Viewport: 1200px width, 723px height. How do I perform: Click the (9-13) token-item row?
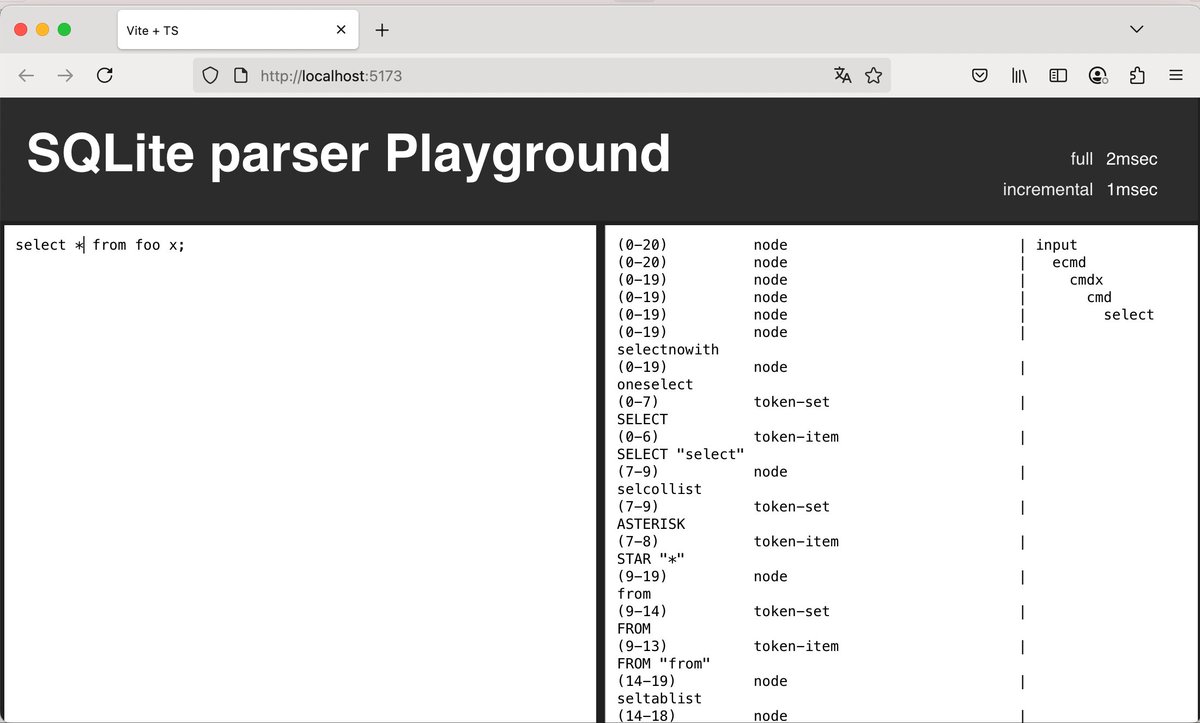tap(822, 647)
